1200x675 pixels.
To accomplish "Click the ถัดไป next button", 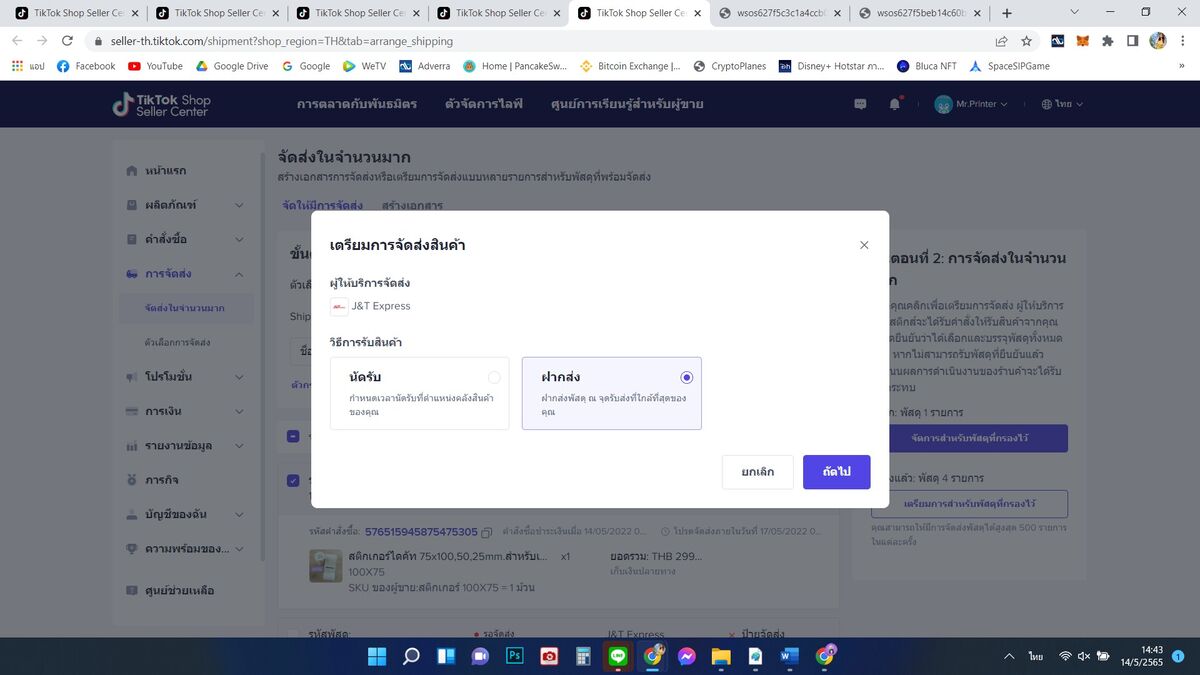I will 836,472.
